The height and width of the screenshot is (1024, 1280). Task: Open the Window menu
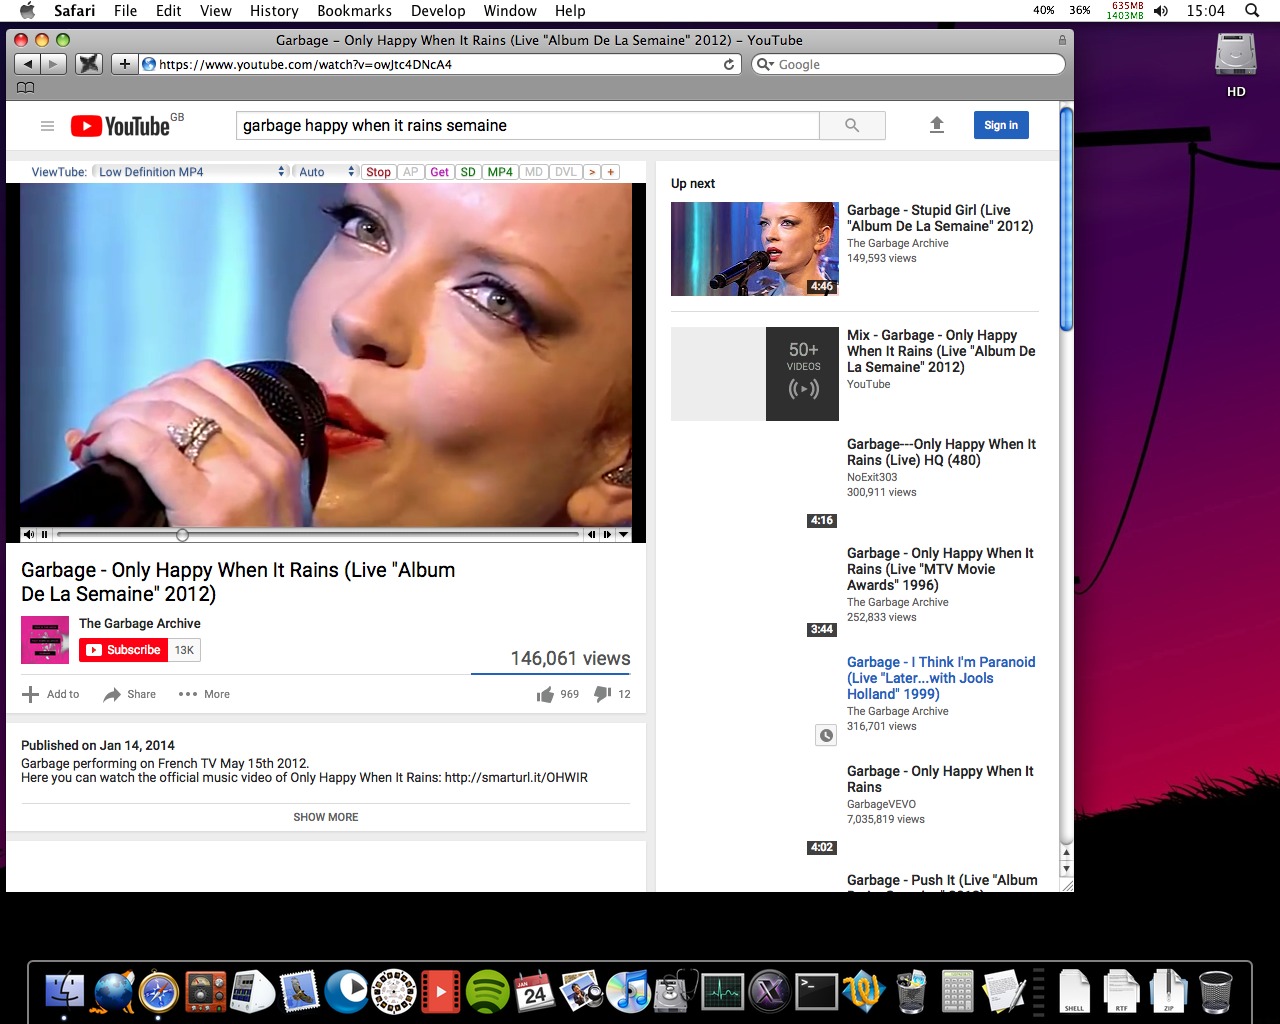point(510,10)
